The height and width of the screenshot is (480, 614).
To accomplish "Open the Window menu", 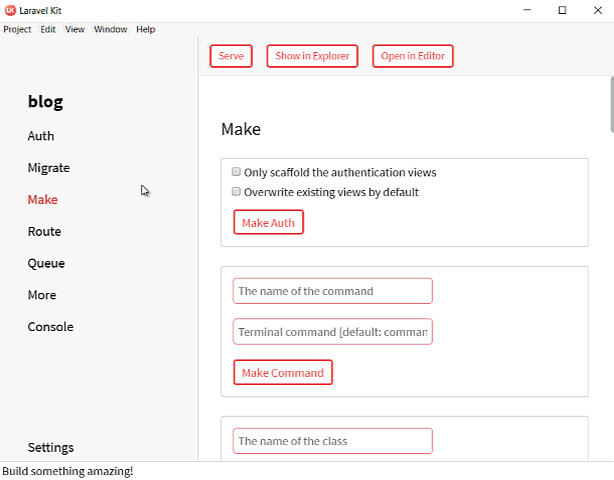I will 110,29.
